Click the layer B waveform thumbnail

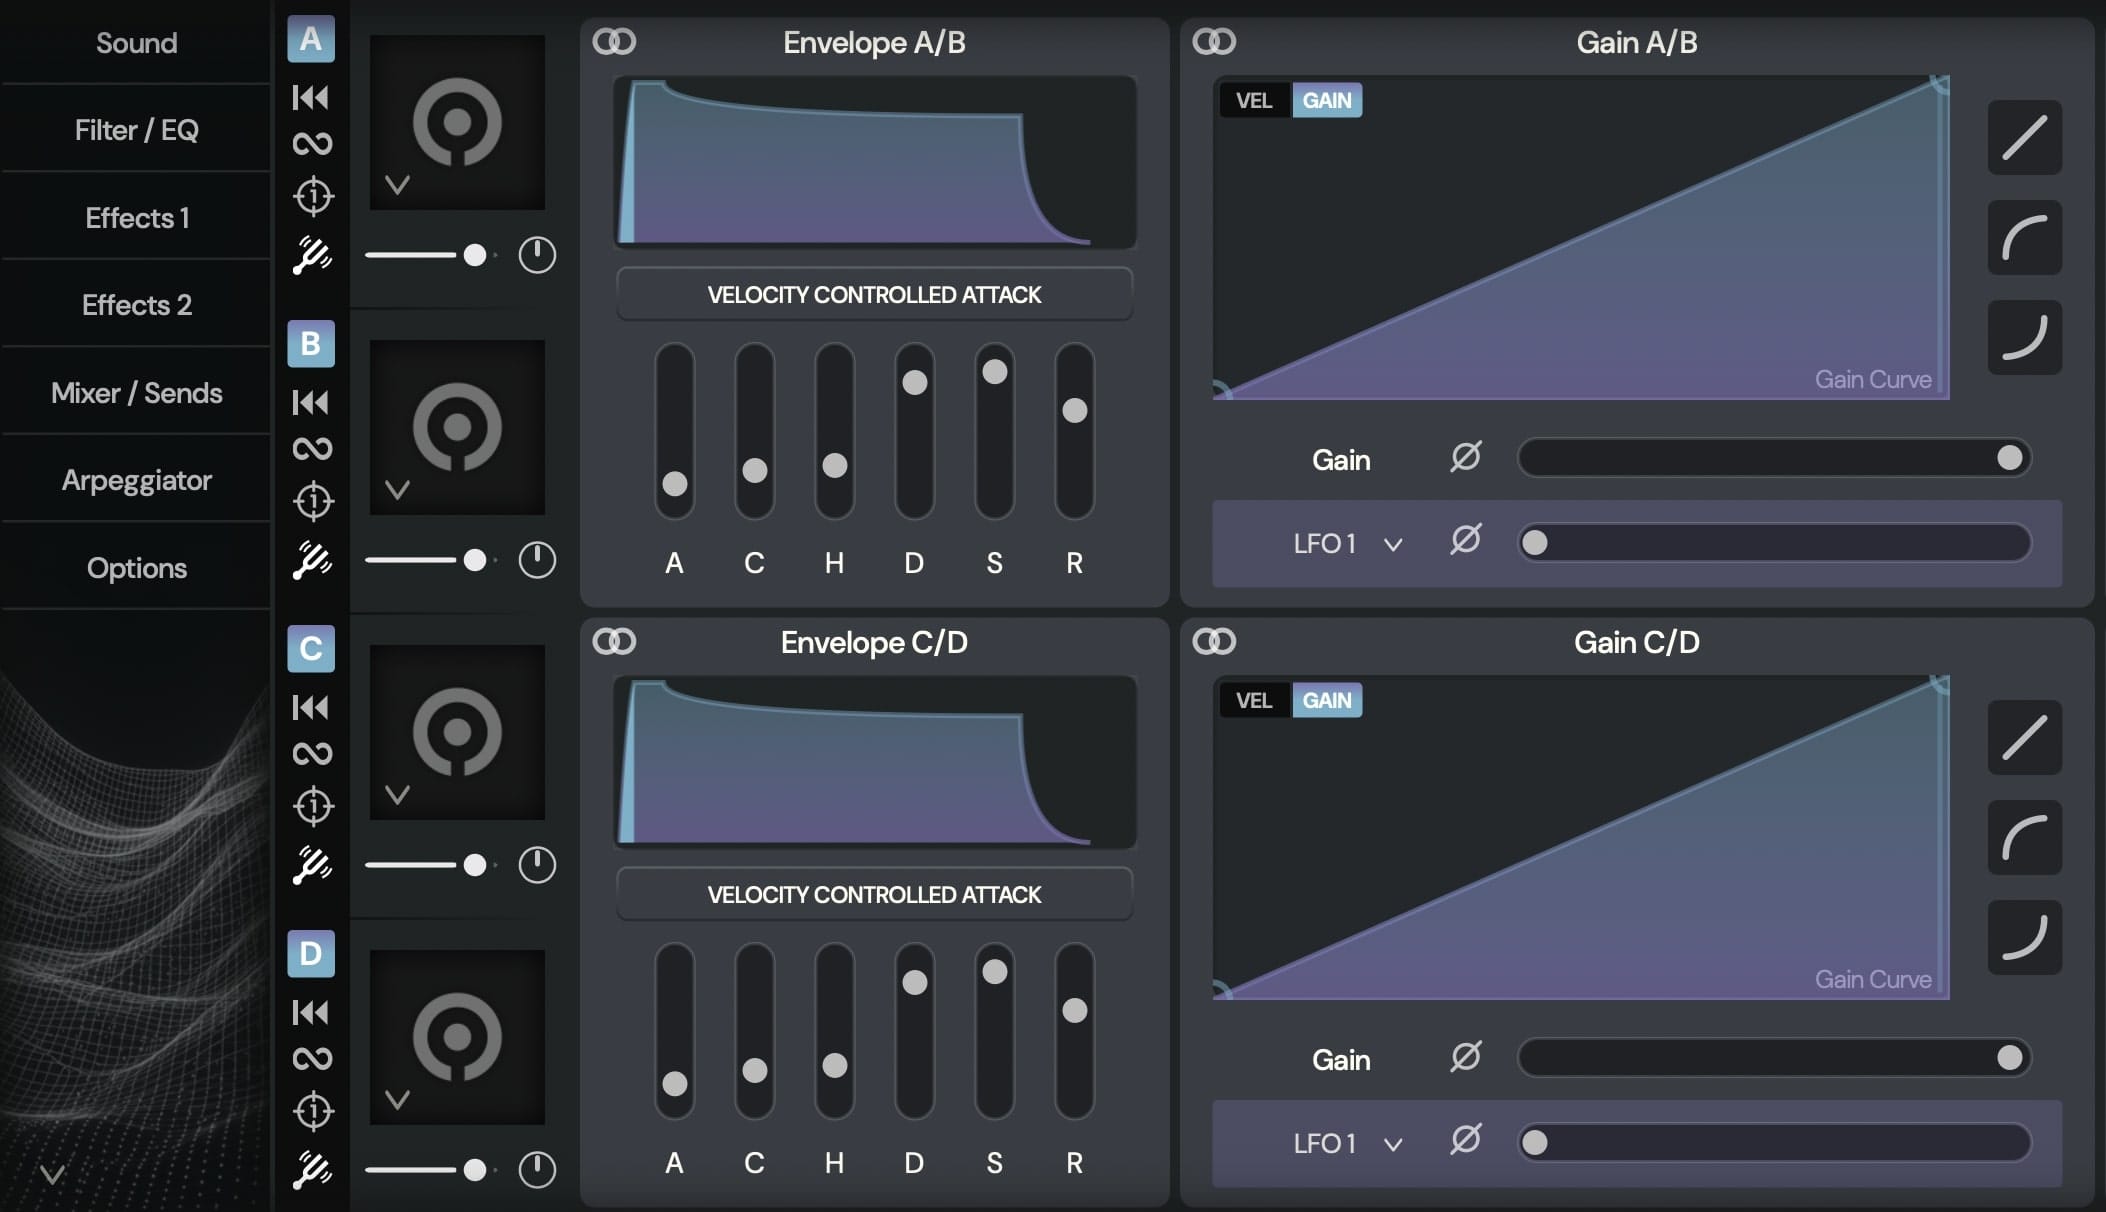coord(458,427)
